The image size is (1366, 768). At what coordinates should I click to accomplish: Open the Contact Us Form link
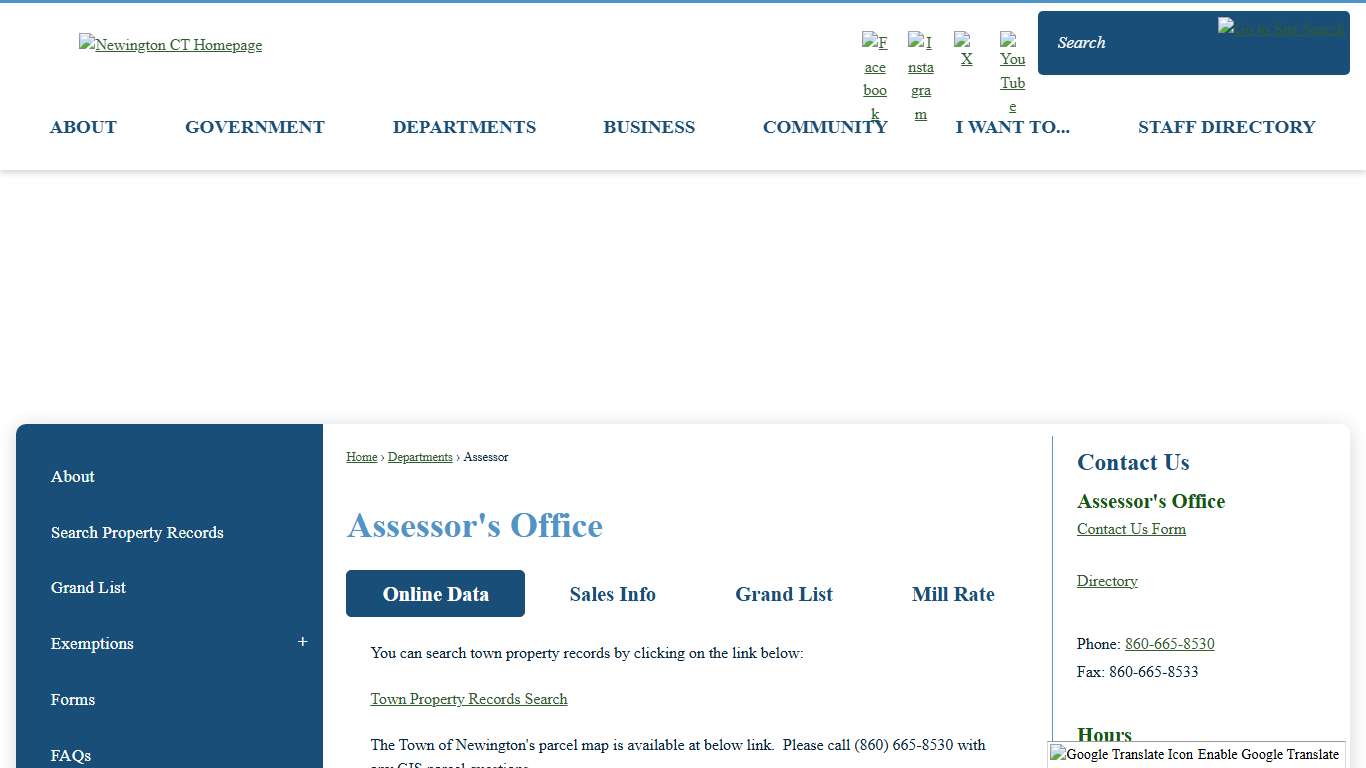[x=1131, y=529]
